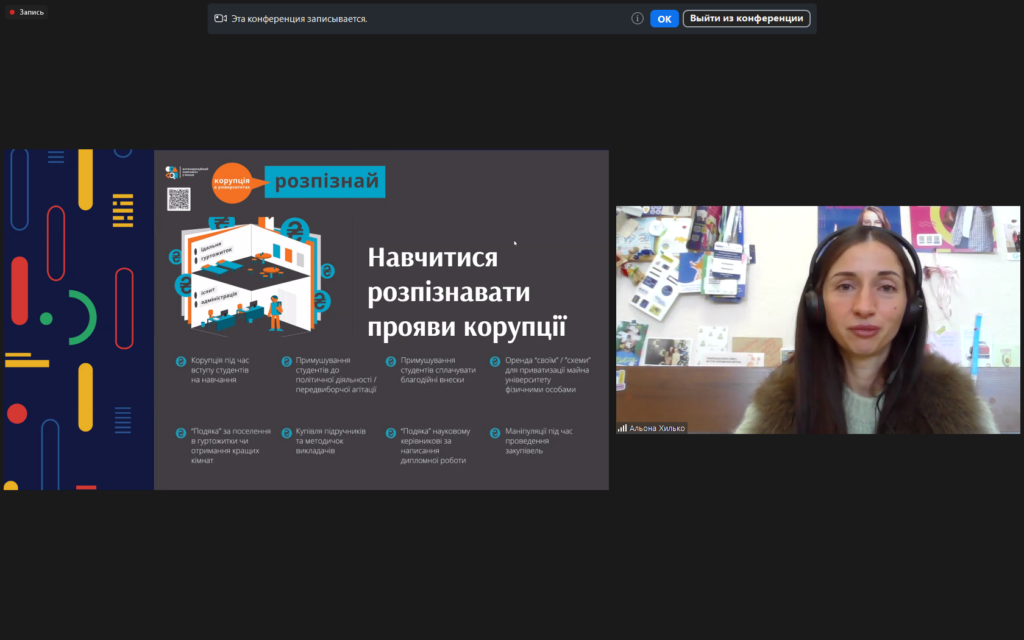This screenshot has width=1024, height=640.
Task: Click the signal strength icon by Альона Хилько
Action: [x=622, y=428]
